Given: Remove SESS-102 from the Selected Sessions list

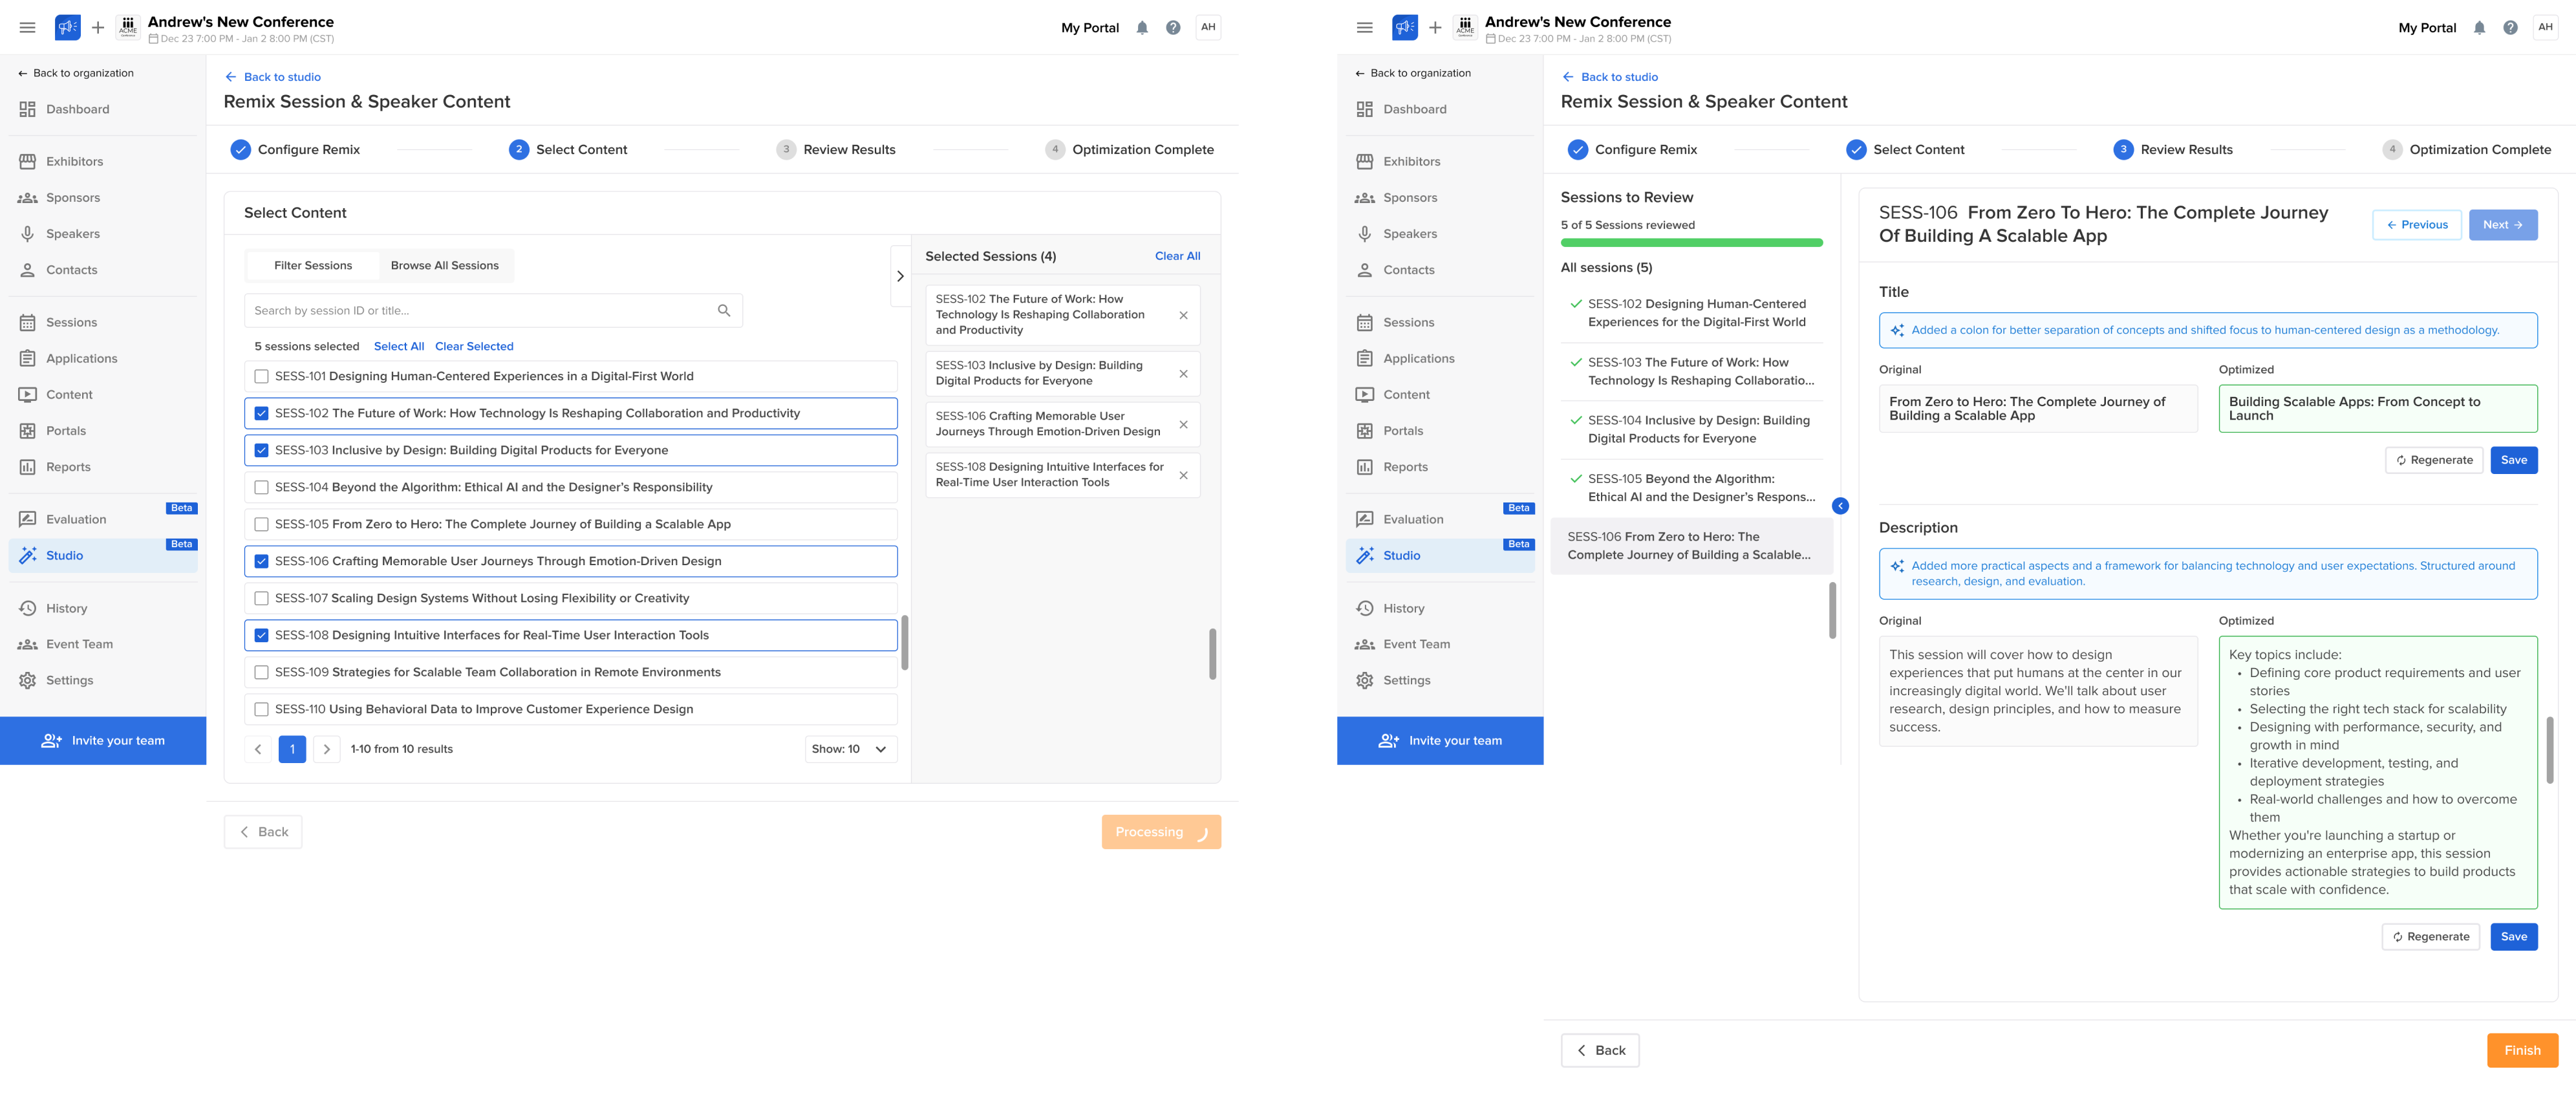Looking at the screenshot, I should pos(1183,315).
